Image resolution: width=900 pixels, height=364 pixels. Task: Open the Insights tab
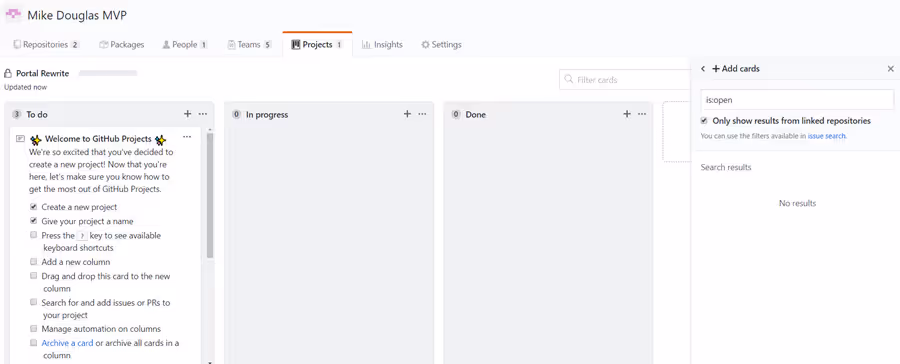382,44
